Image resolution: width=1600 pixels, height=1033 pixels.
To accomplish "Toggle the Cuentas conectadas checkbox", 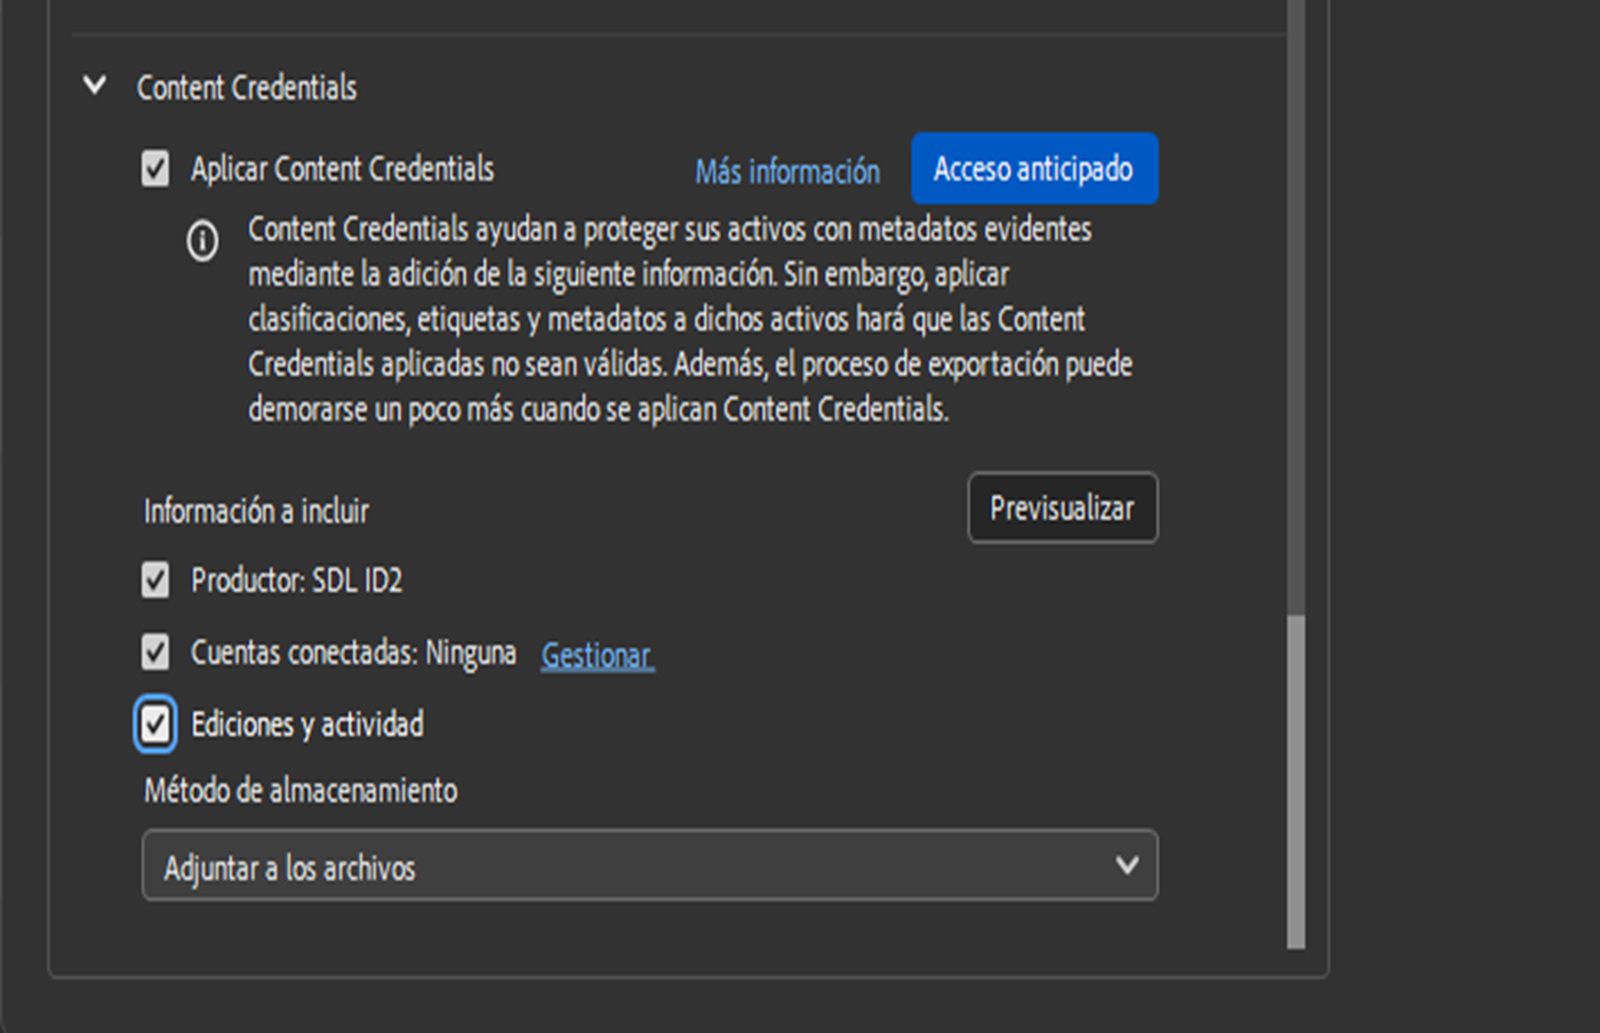I will pyautogui.click(x=155, y=651).
